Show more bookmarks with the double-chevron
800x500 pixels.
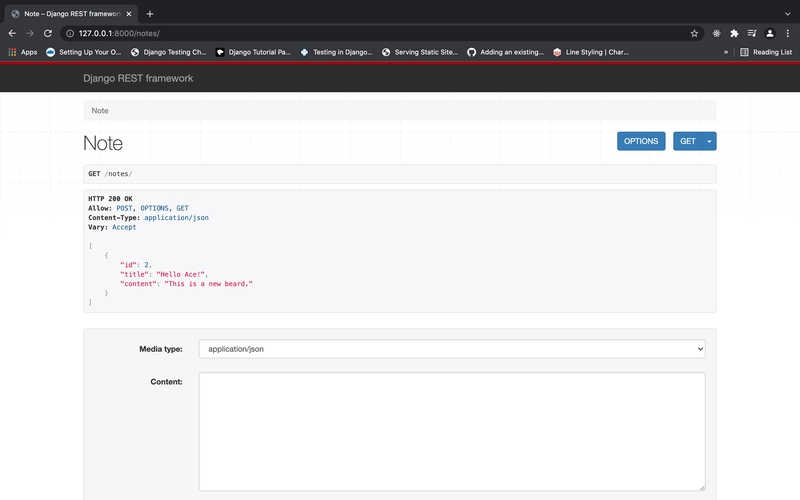pyautogui.click(x=726, y=52)
